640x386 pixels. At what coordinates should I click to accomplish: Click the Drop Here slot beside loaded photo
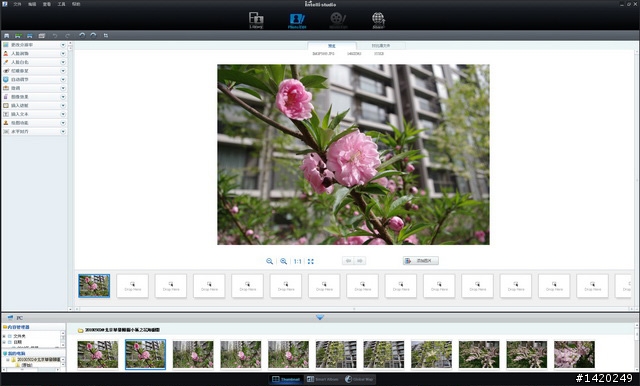[x=132, y=286]
